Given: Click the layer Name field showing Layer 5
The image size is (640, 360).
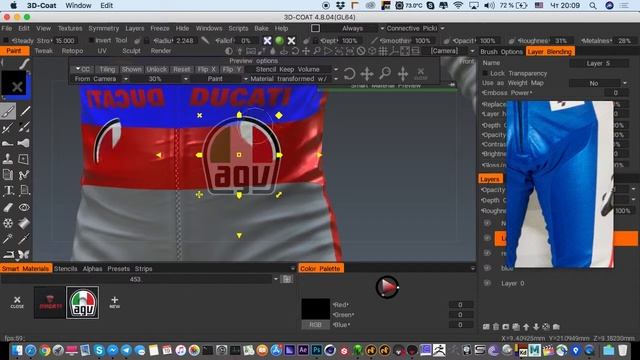Looking at the screenshot, I should coord(599,63).
